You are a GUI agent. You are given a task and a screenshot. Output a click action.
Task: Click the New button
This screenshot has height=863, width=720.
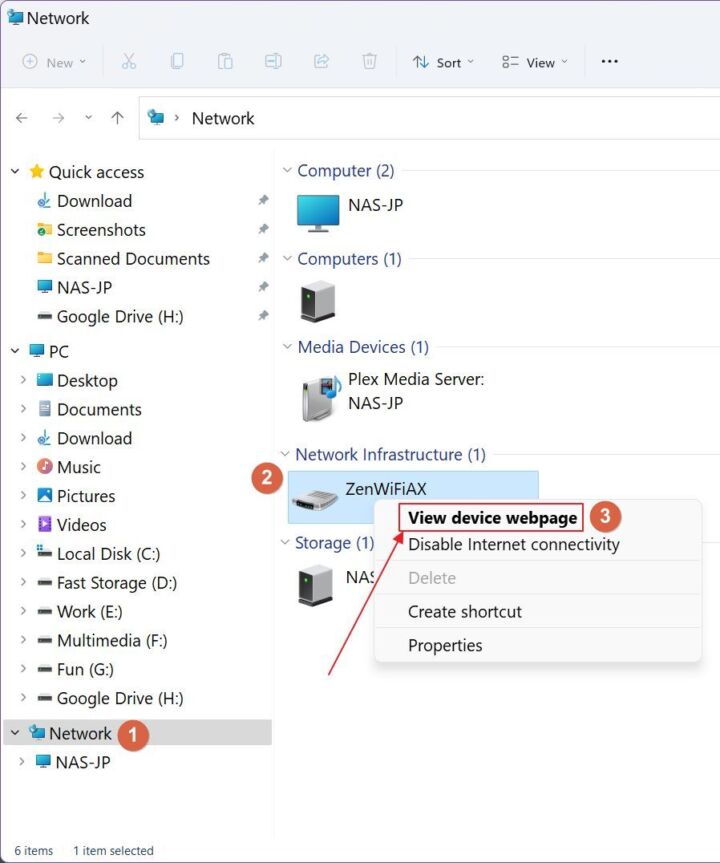pos(54,62)
